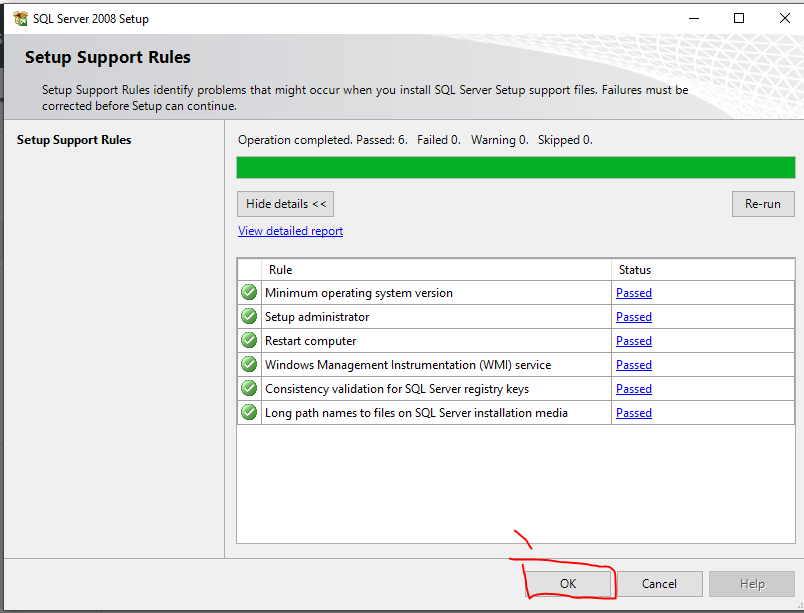Select Setup Support Rules step in left pane
The height and width of the screenshot is (613, 804).
click(74, 140)
